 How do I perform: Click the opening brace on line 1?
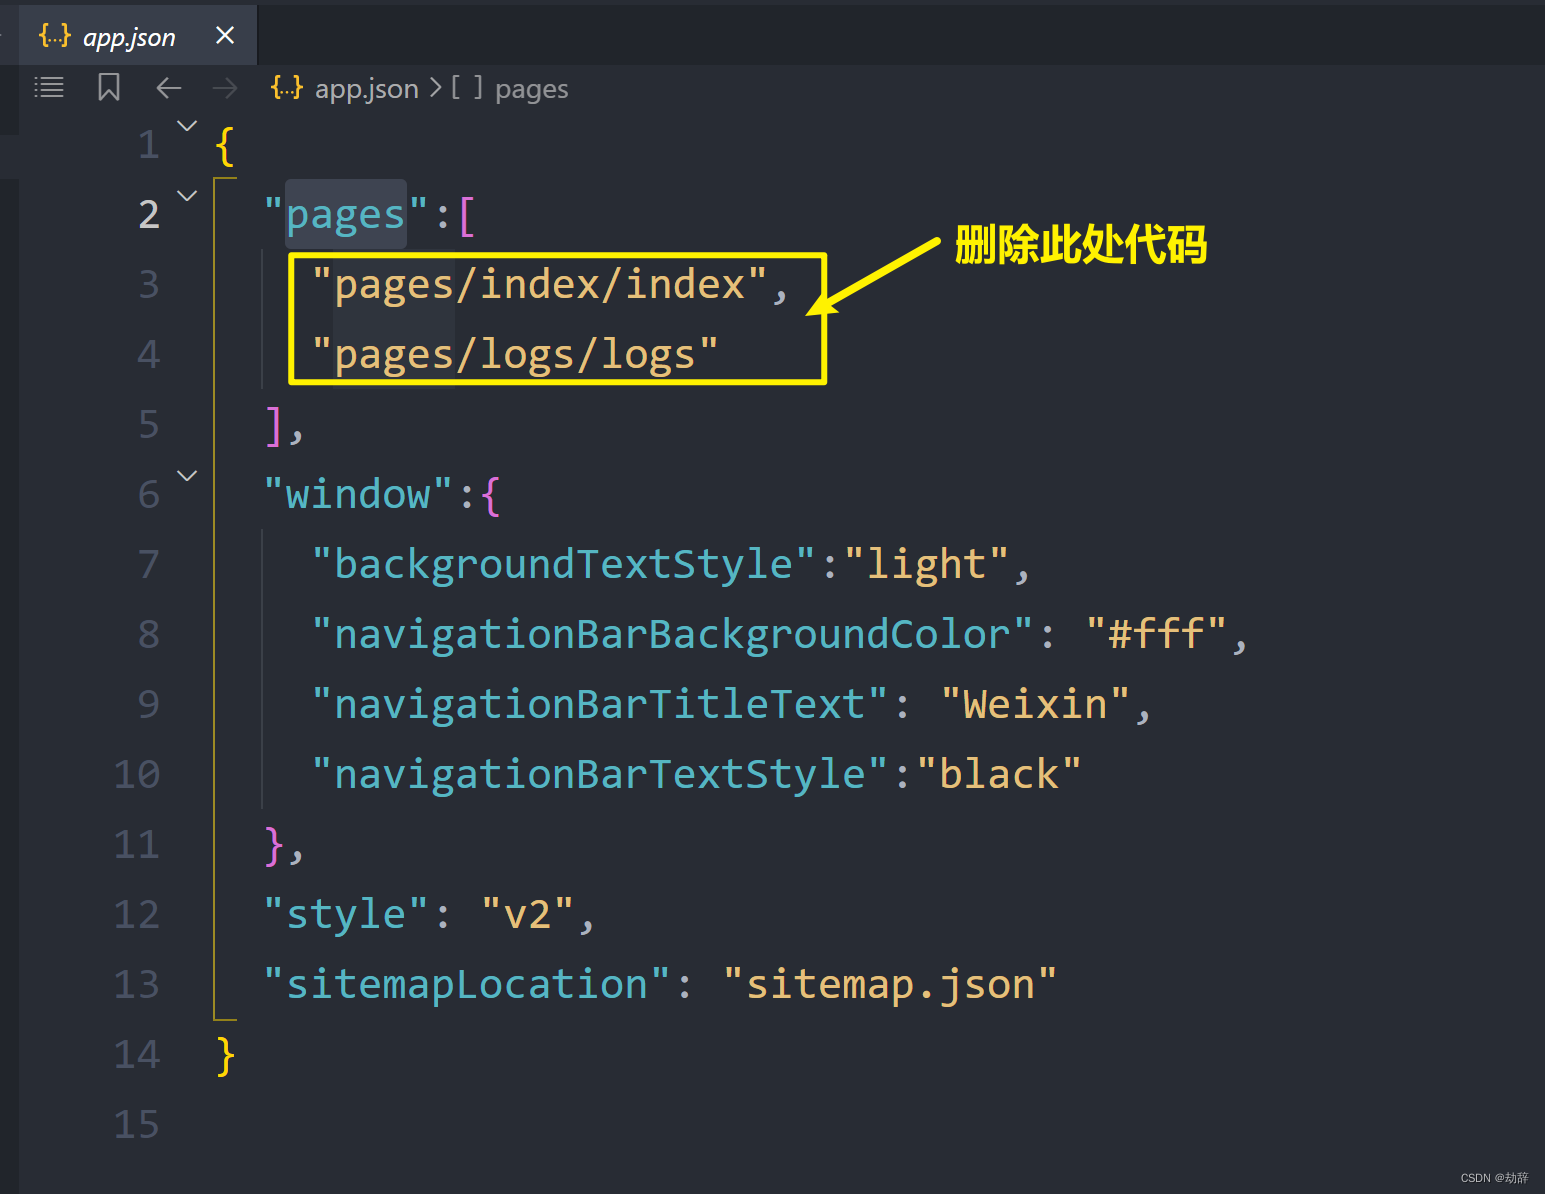[x=225, y=146]
